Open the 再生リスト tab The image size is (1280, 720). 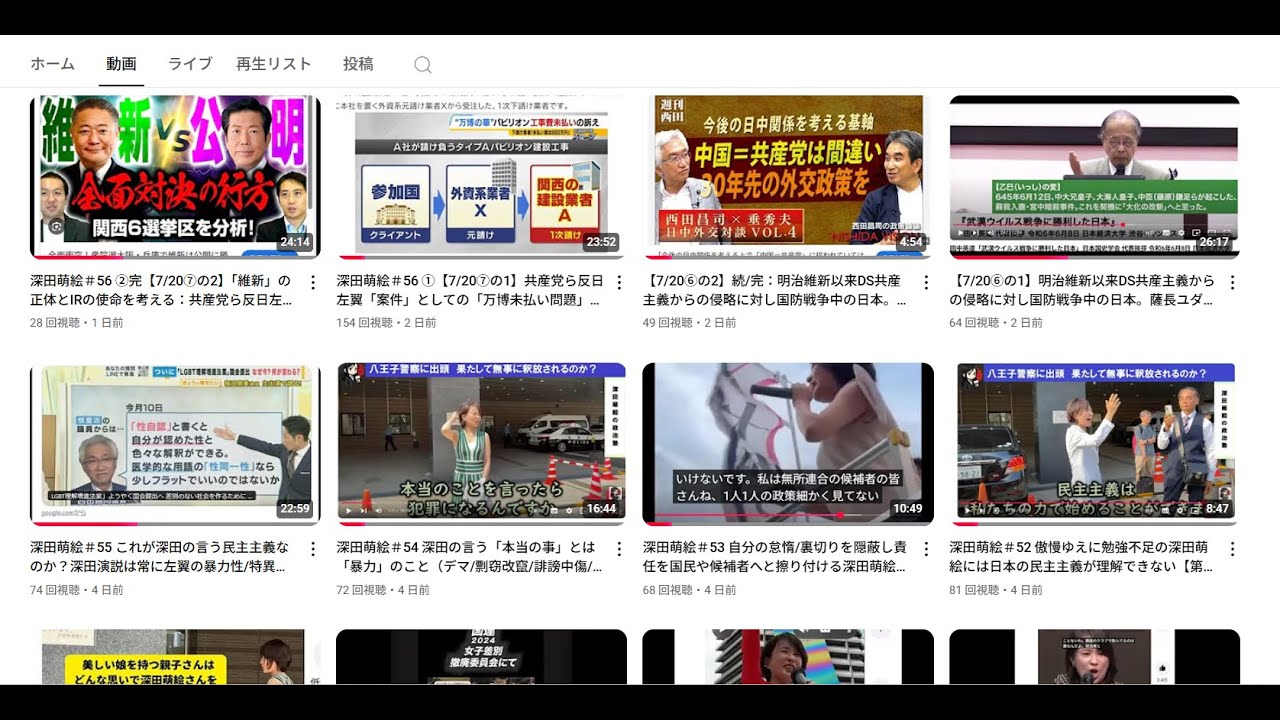coord(274,63)
